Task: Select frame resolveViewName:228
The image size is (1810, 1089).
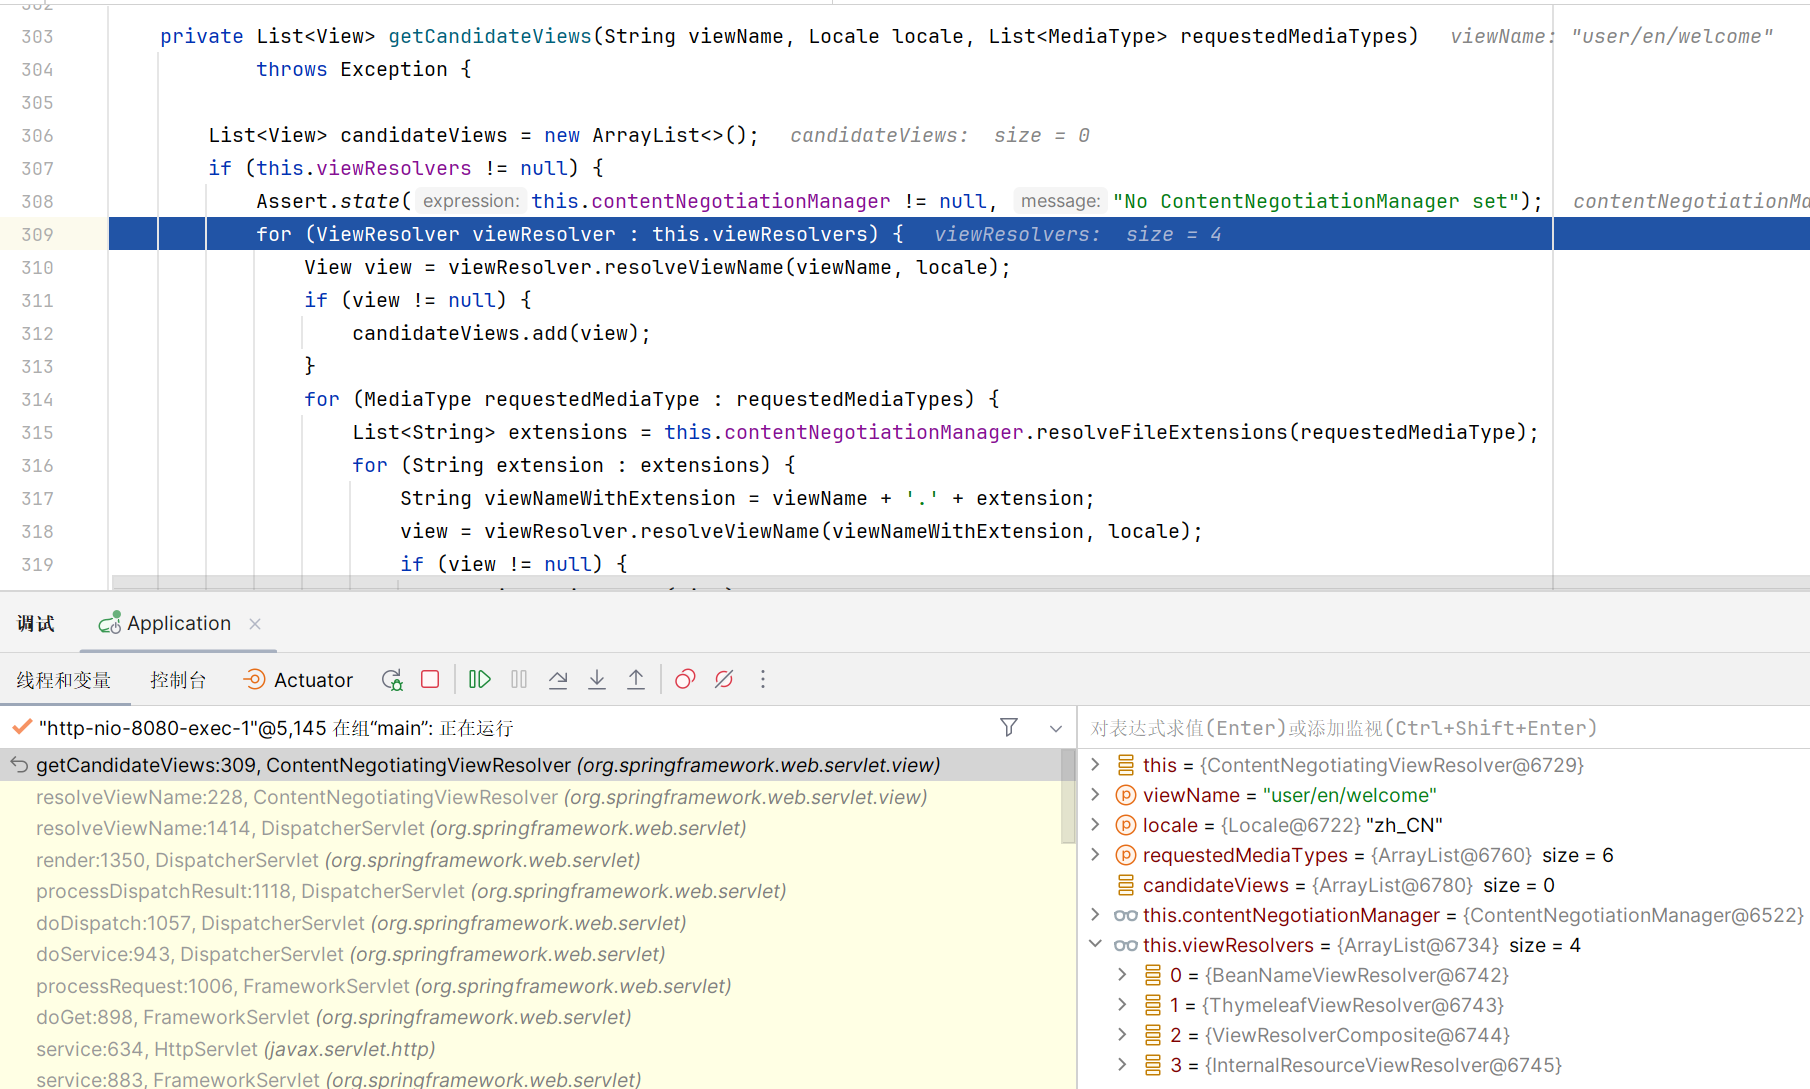Action: 531,797
